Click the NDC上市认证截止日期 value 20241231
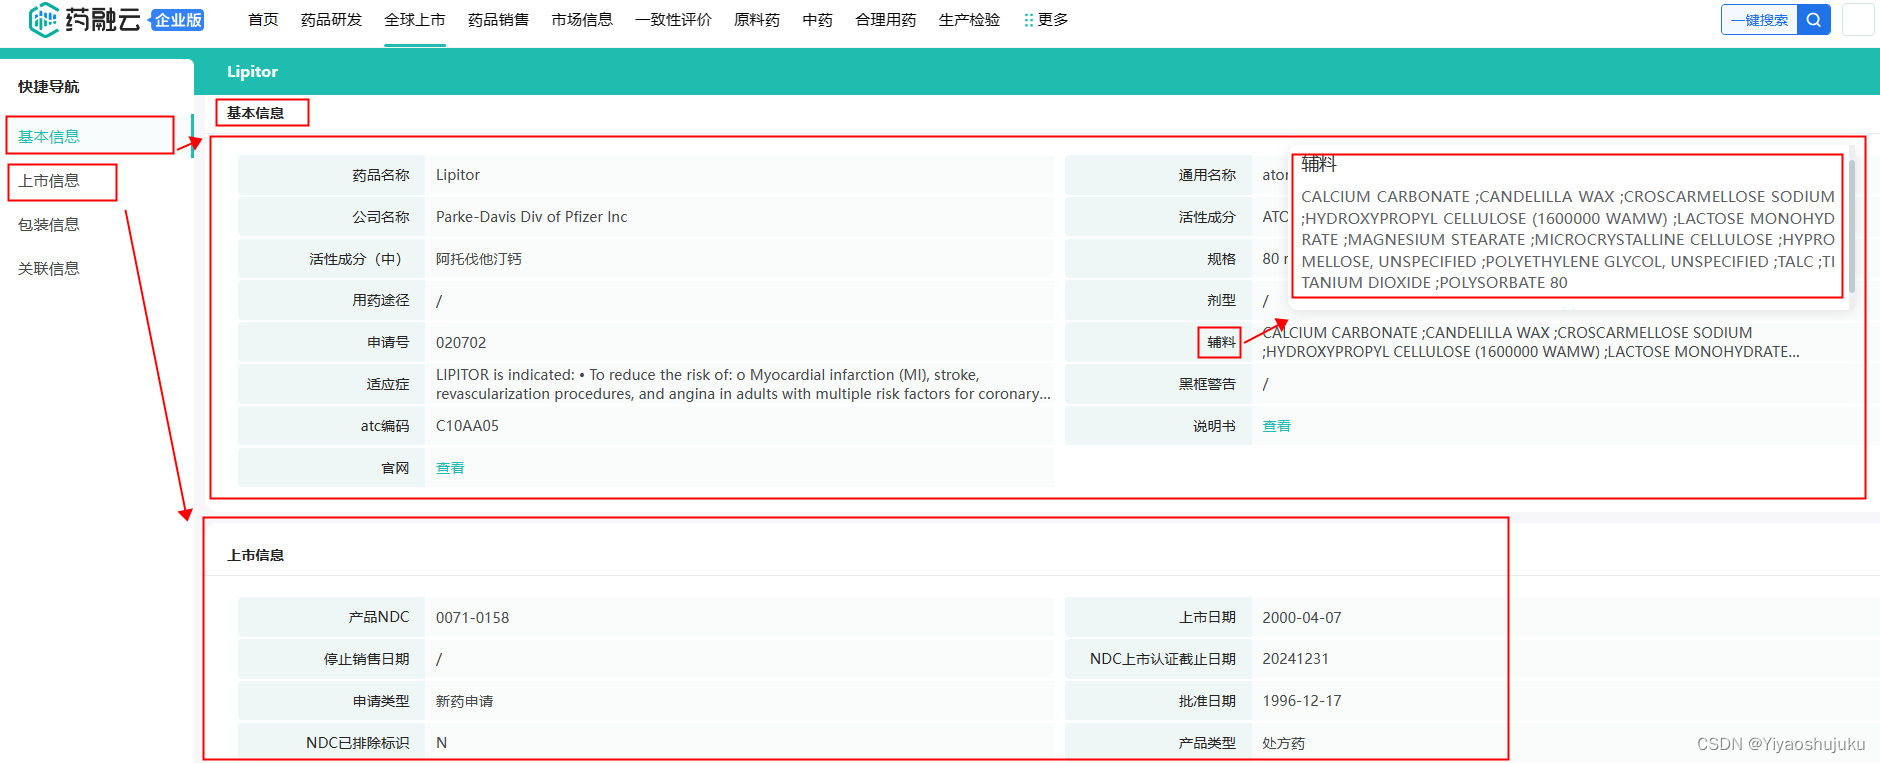 (x=1296, y=659)
